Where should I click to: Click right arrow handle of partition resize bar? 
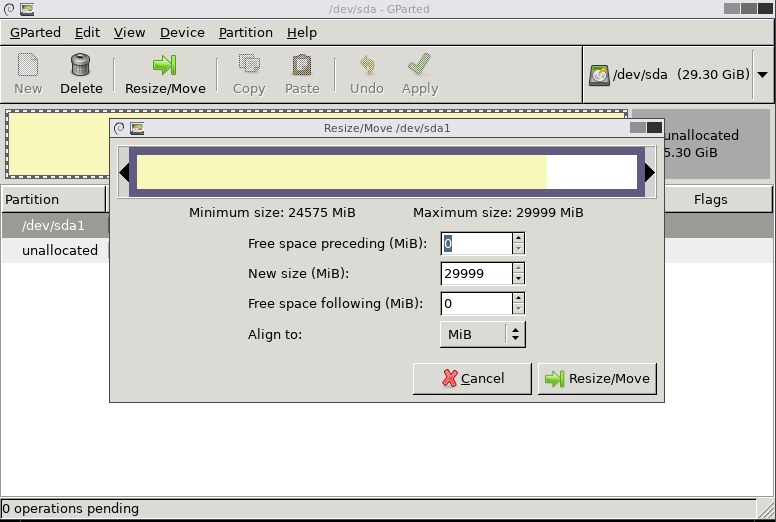[x=650, y=172]
